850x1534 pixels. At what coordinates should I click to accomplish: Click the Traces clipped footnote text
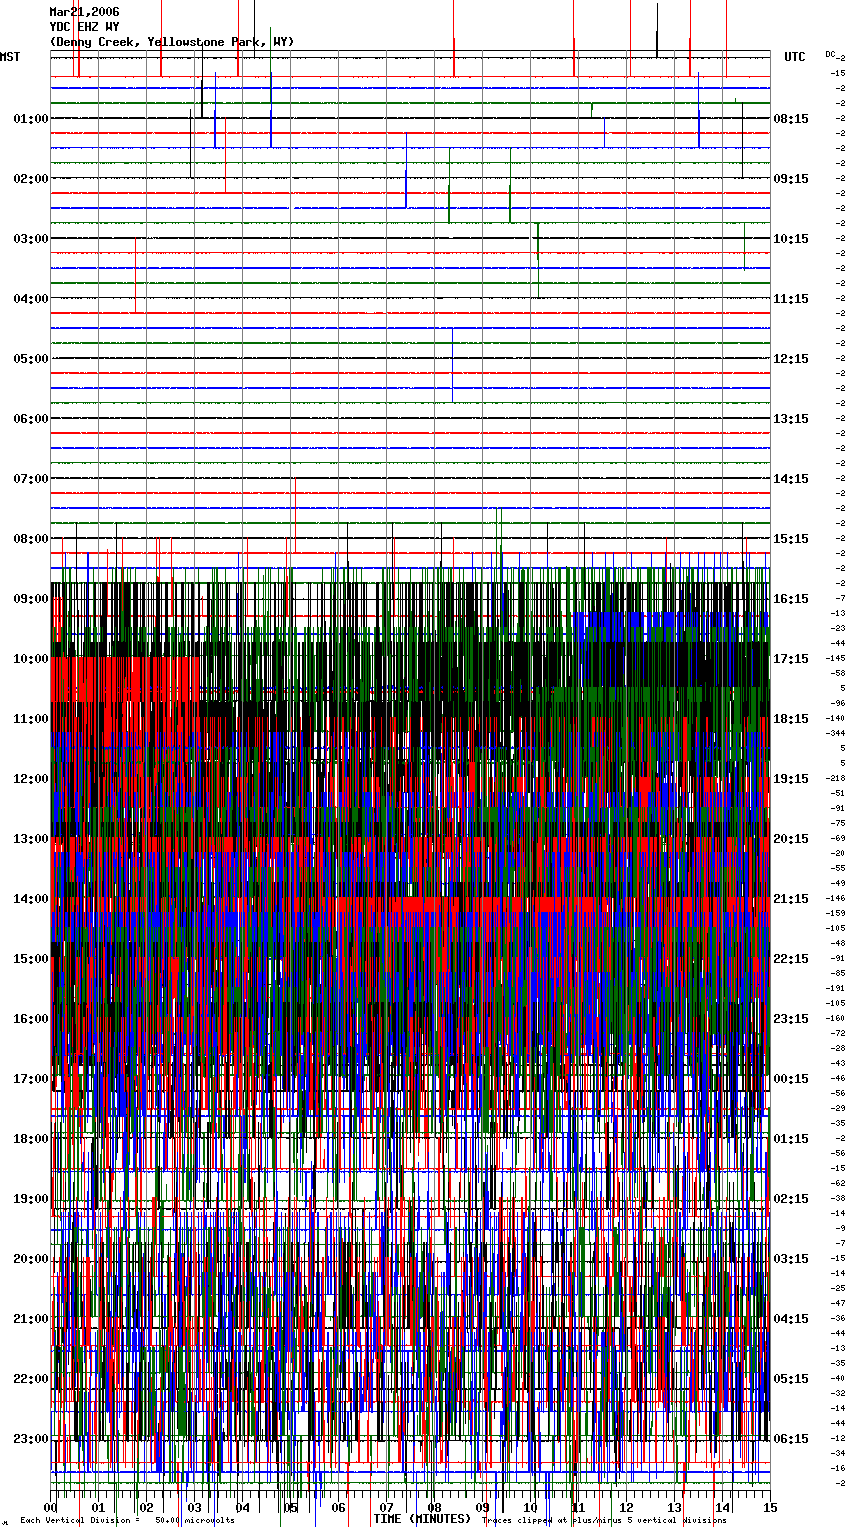click(605, 1521)
